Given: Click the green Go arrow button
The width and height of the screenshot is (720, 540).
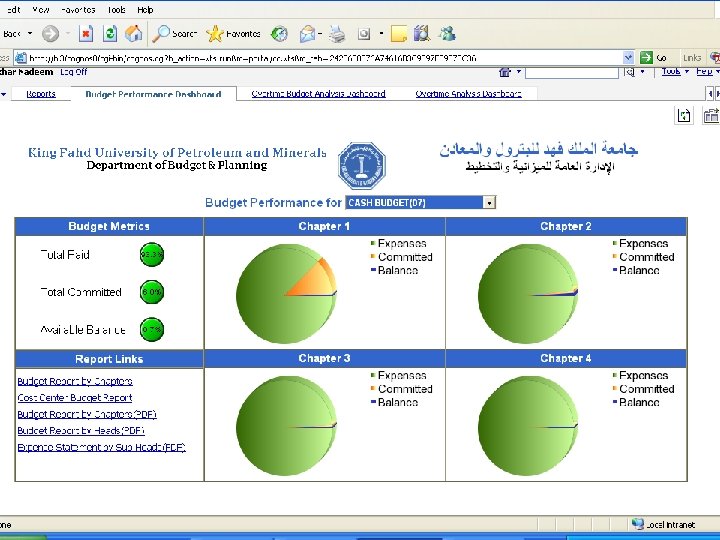Looking at the screenshot, I should click(646, 57).
